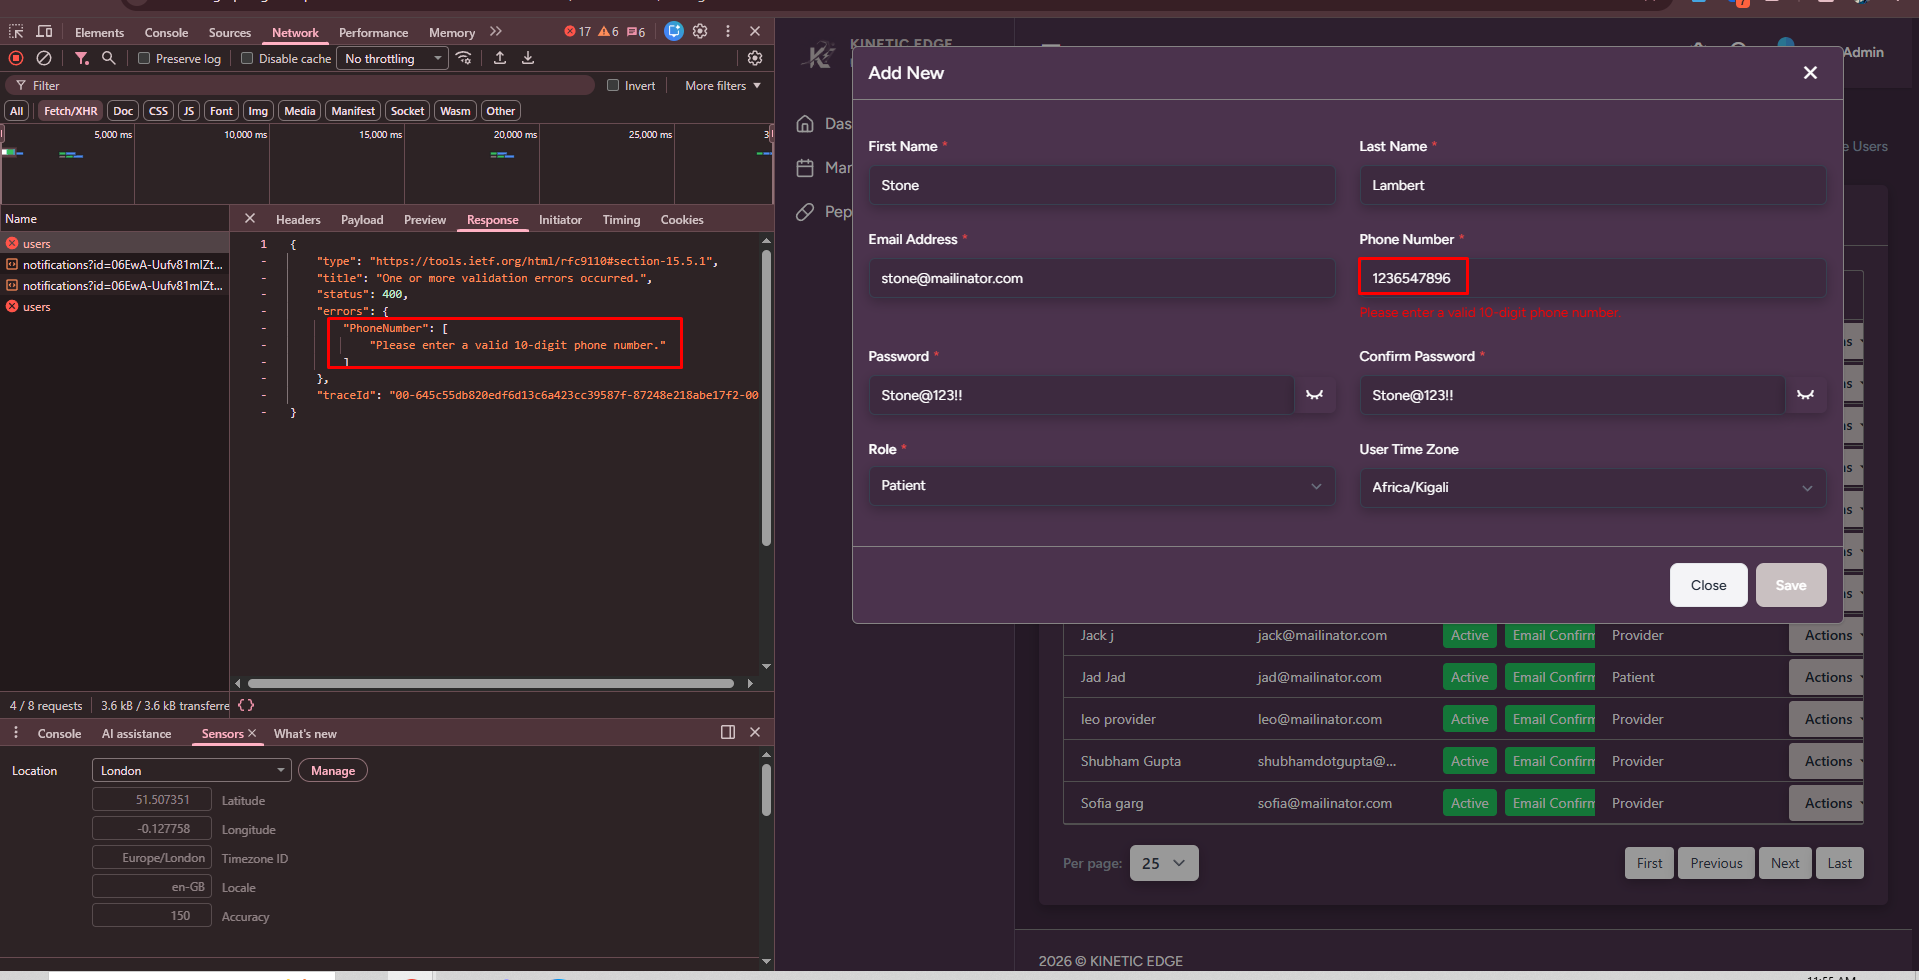The width and height of the screenshot is (1919, 980).
Task: Click the Manage locations button
Action: (x=332, y=771)
